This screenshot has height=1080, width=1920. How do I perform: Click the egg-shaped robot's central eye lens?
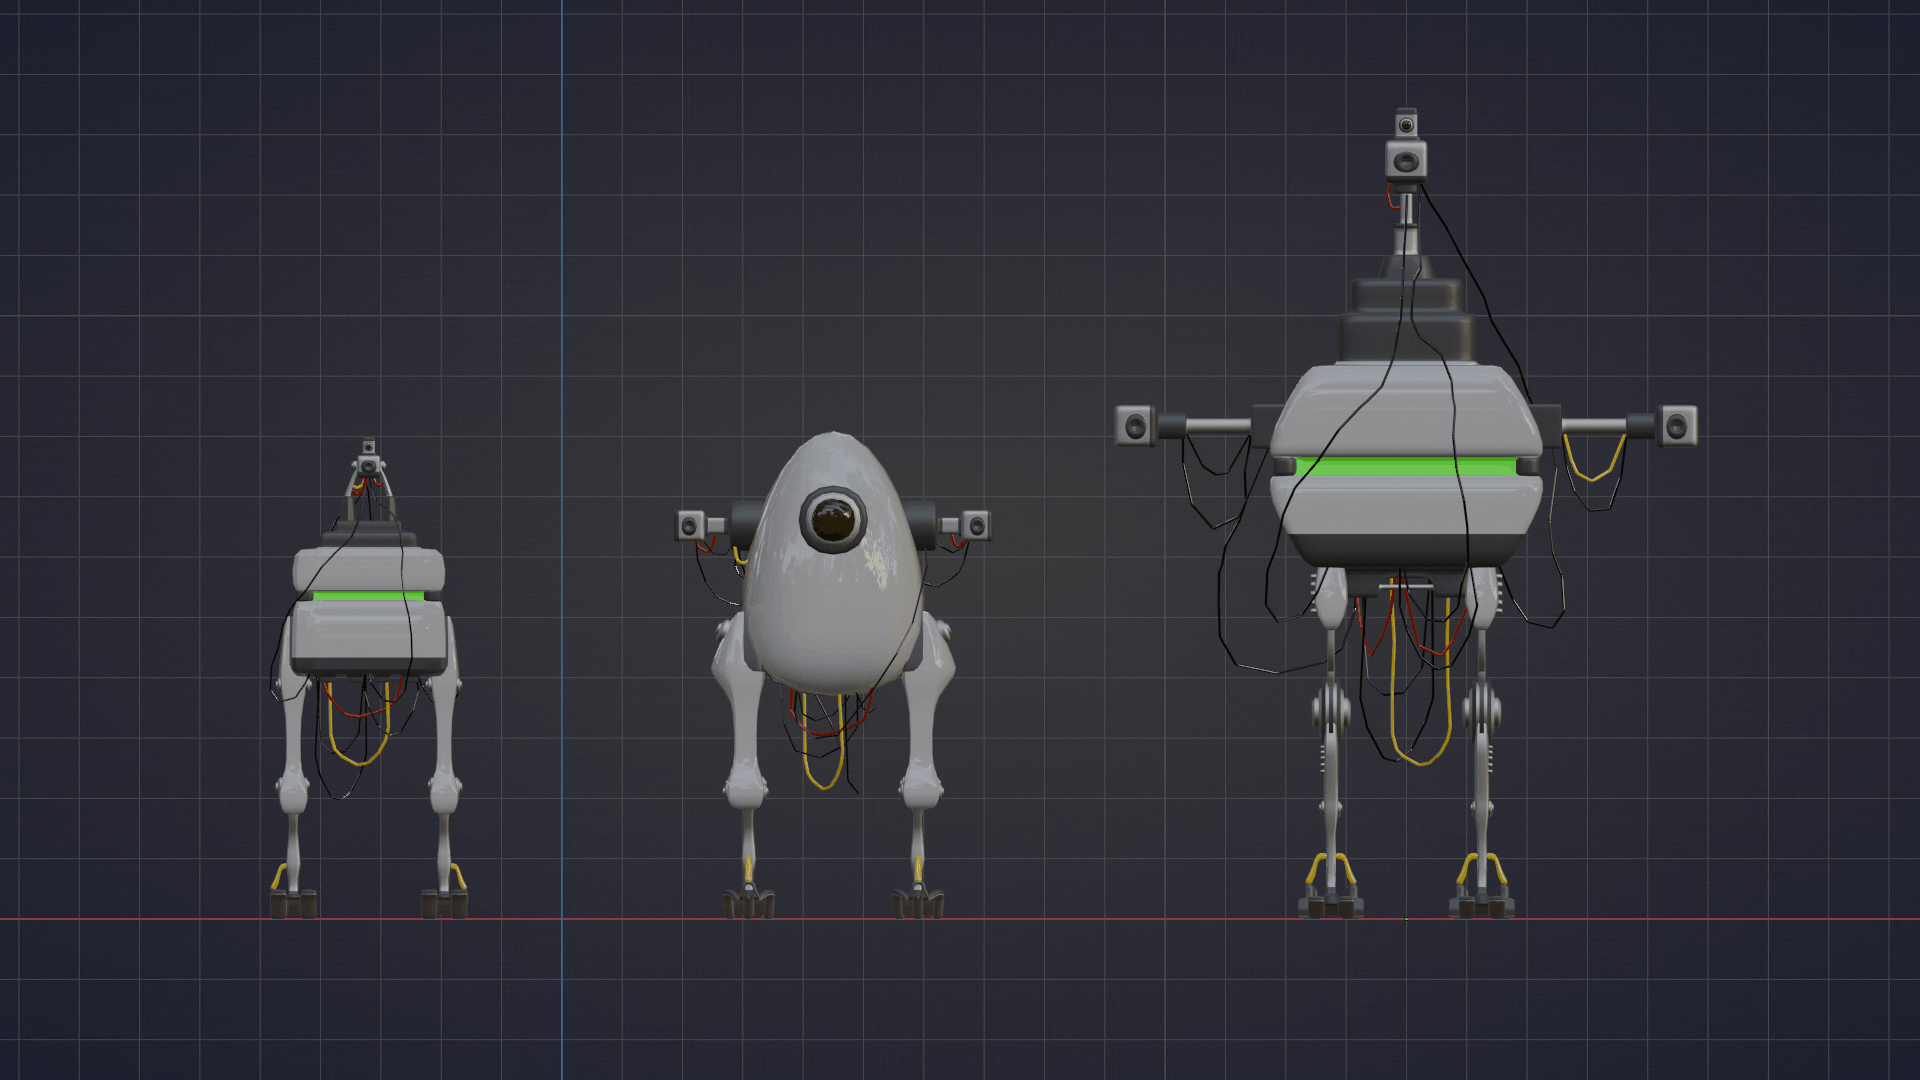pyautogui.click(x=832, y=518)
